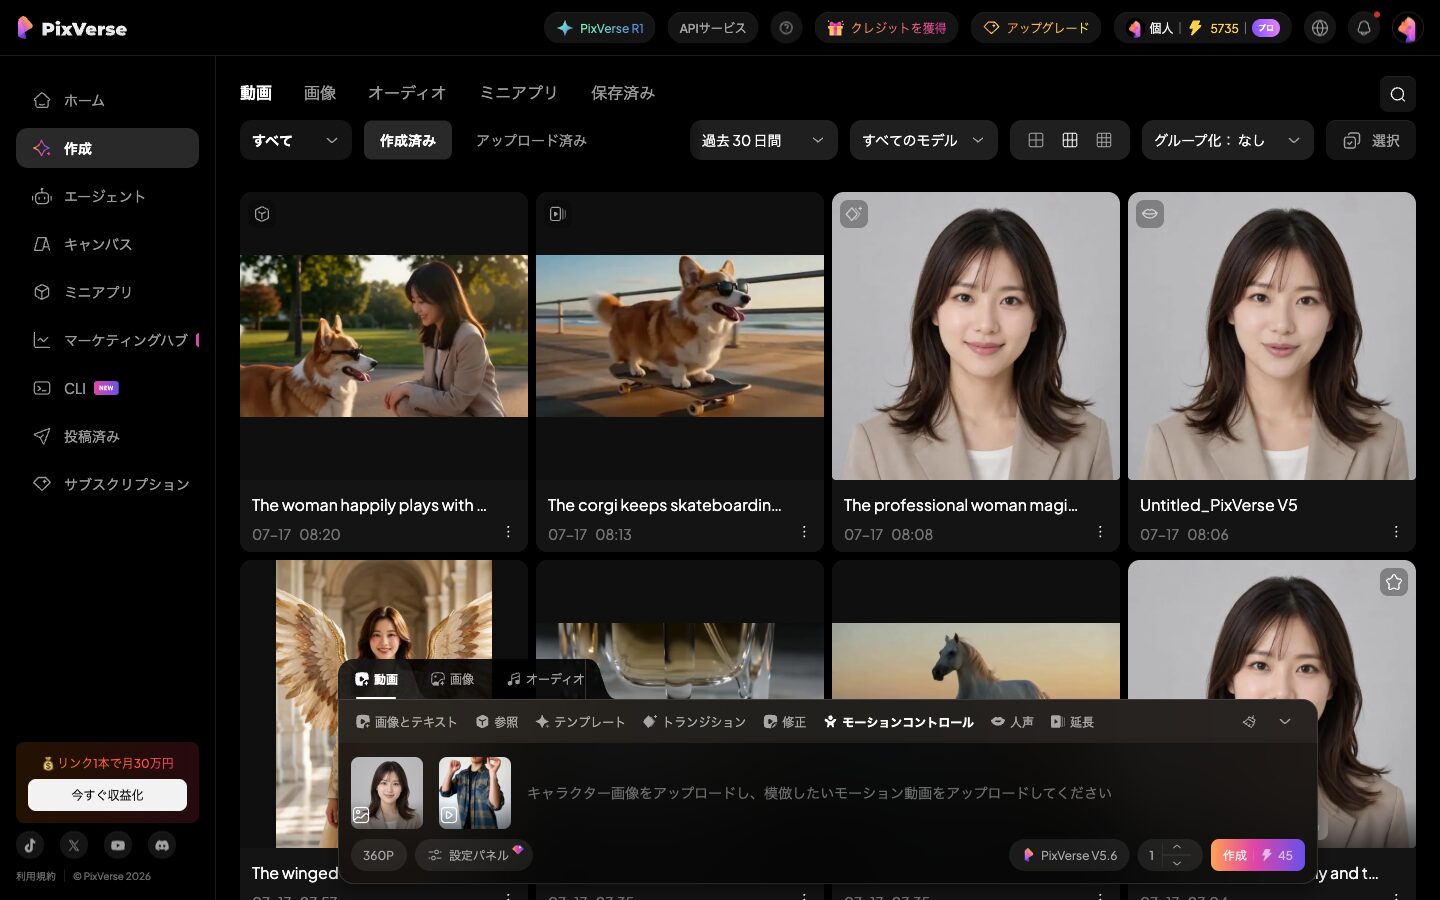Click the clear prompt broom icon
Image resolution: width=1440 pixels, height=900 pixels.
pyautogui.click(x=1249, y=721)
